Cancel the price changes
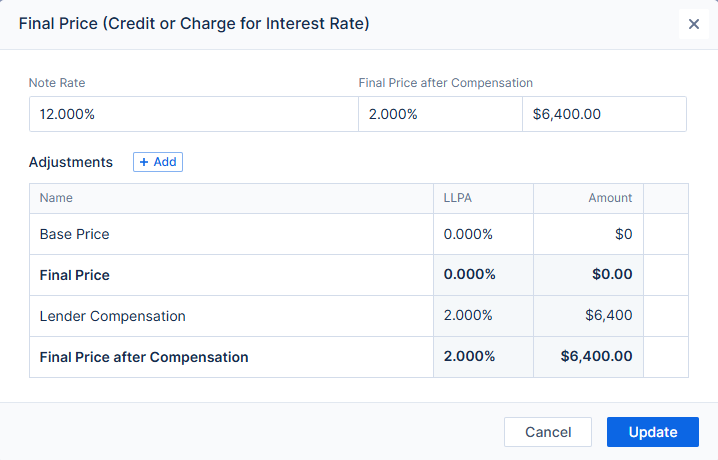This screenshot has height=460, width=718. click(x=548, y=432)
